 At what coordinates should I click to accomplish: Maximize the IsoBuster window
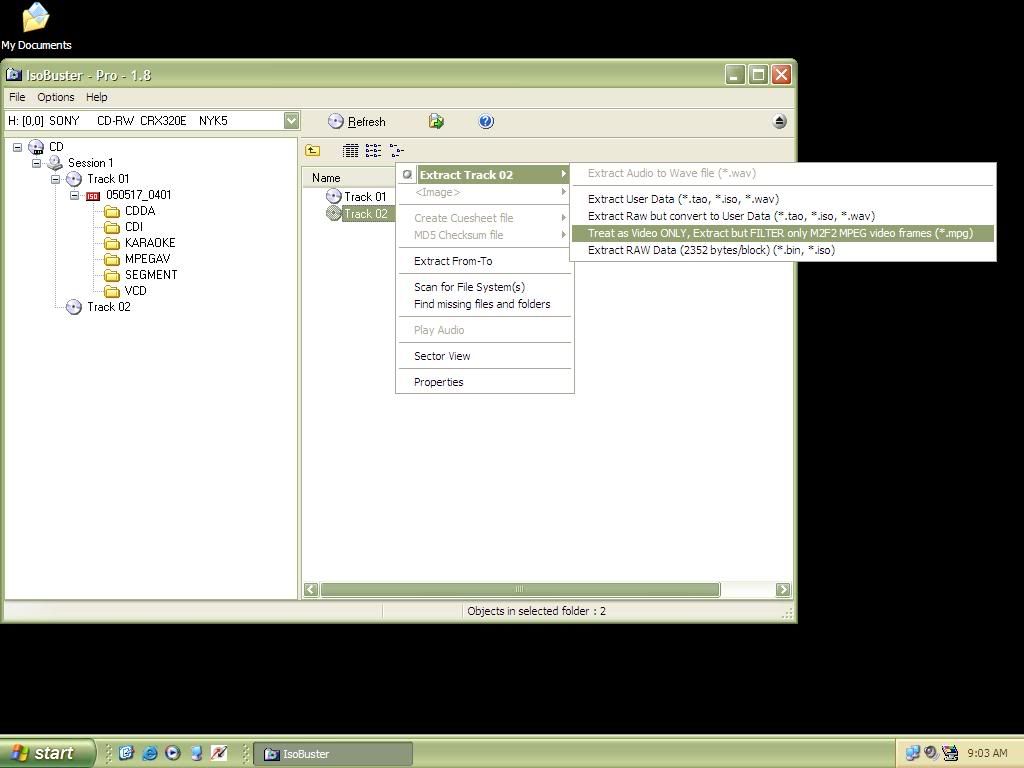(x=758, y=74)
